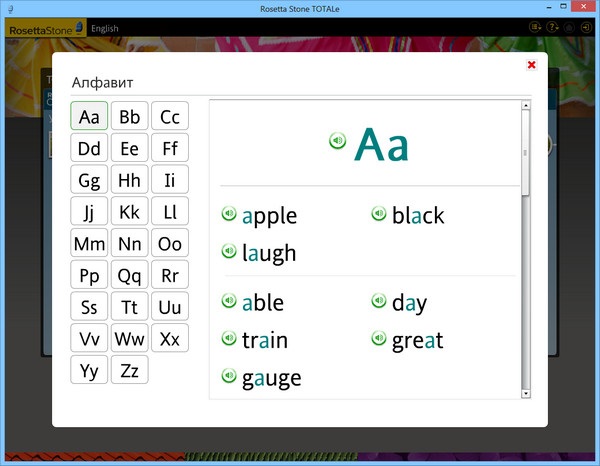Click the word 'able'
The height and width of the screenshot is (466, 600).
(x=263, y=302)
